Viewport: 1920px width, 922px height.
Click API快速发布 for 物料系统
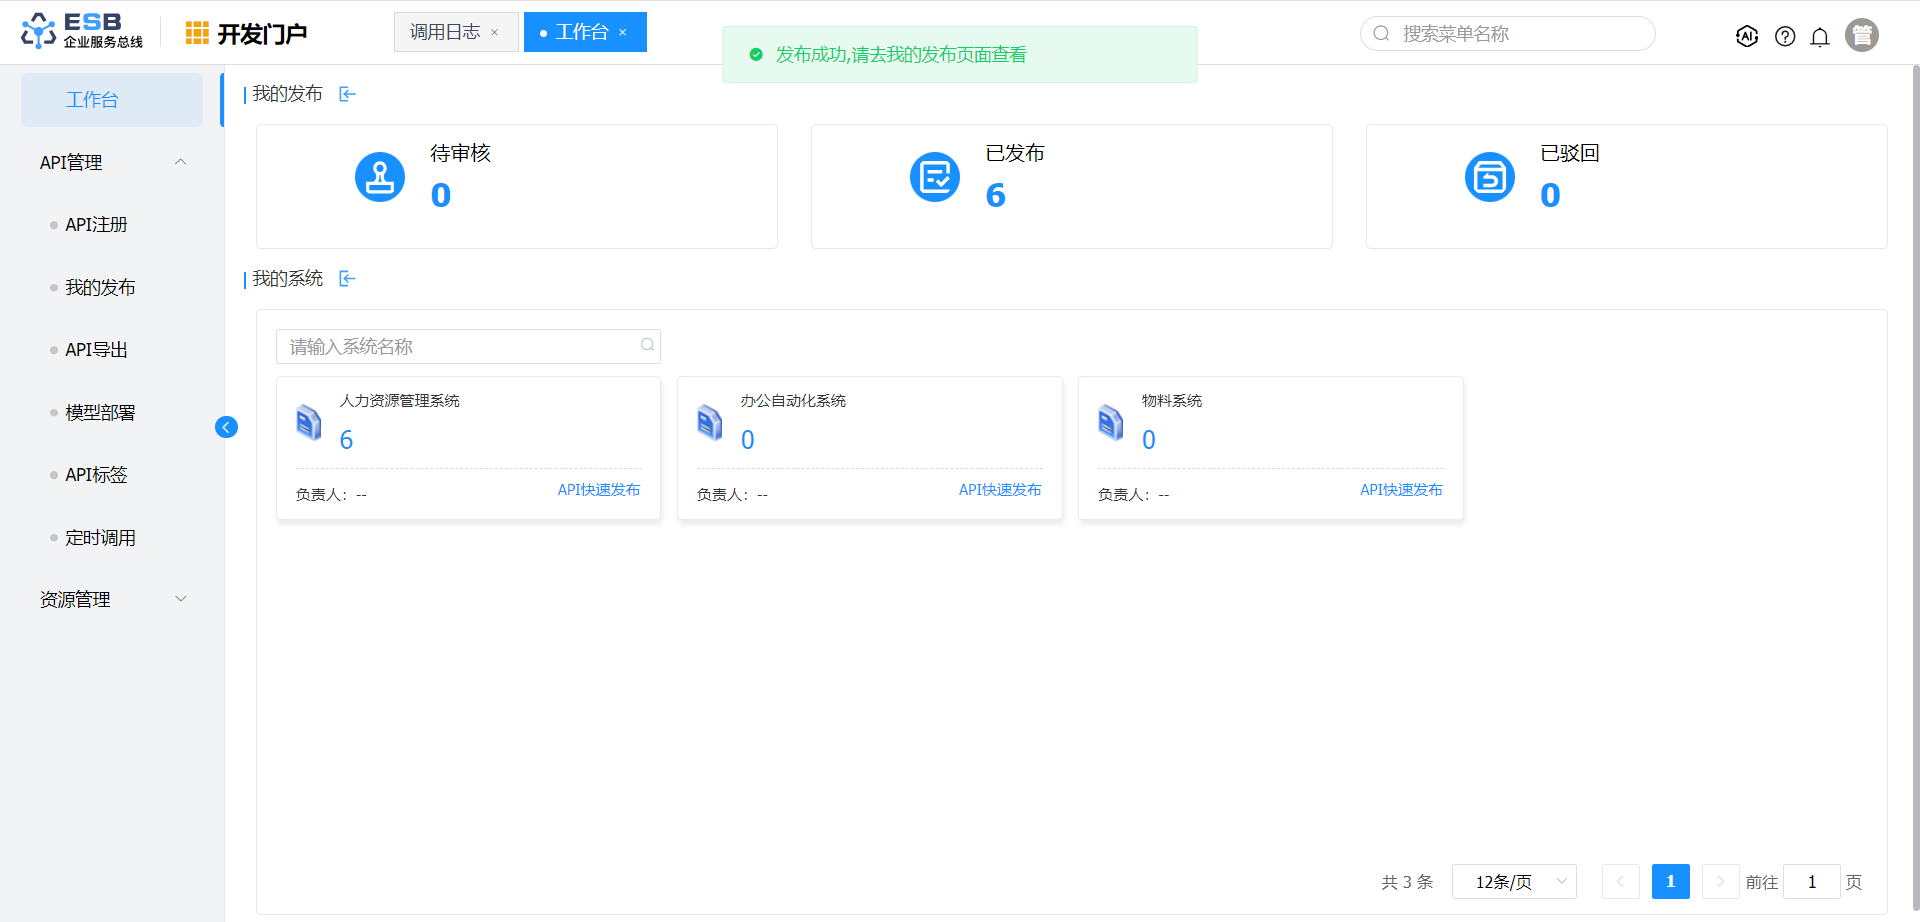(x=1401, y=490)
